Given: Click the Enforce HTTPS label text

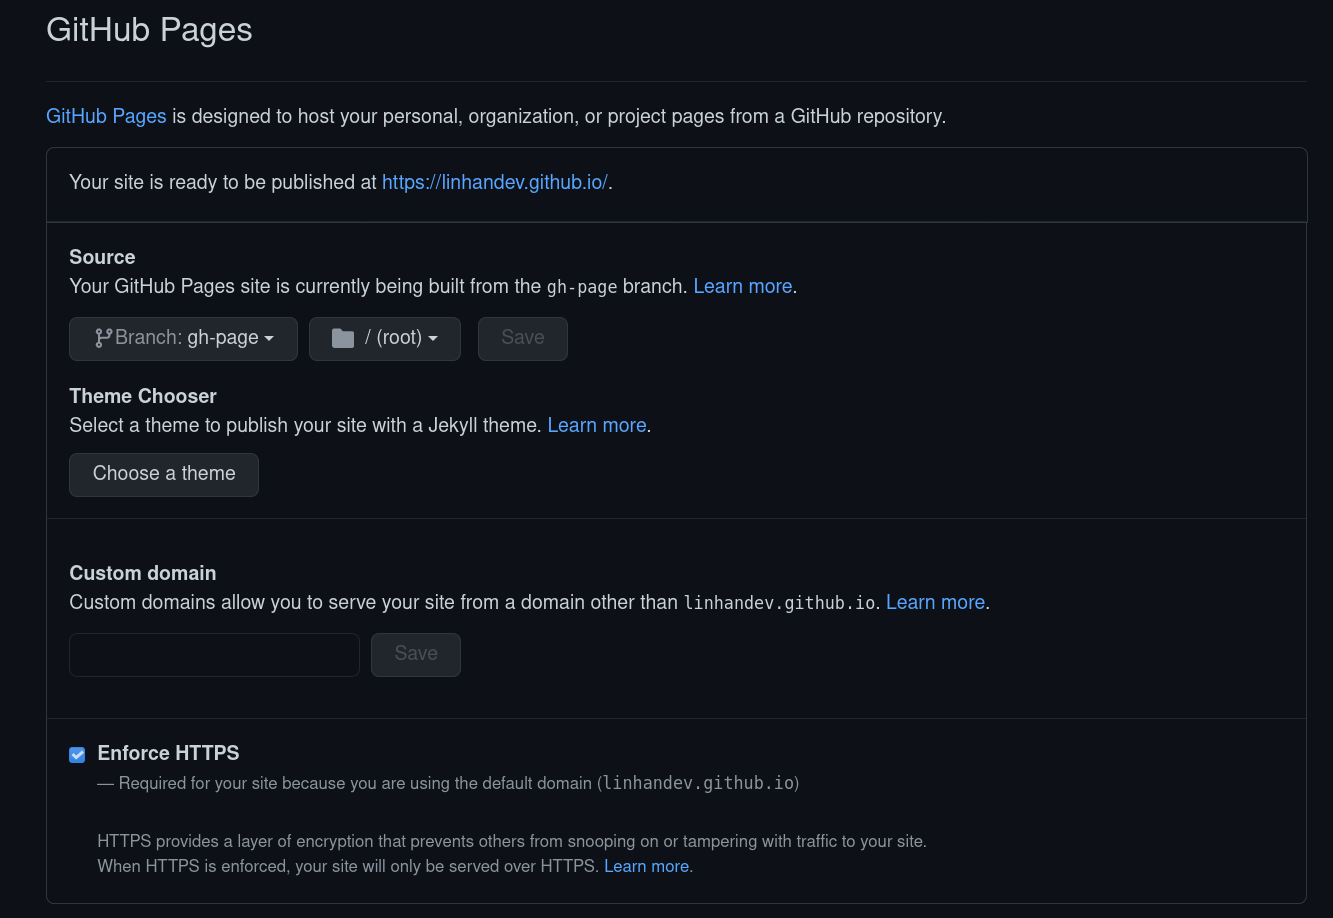Looking at the screenshot, I should (x=168, y=753).
